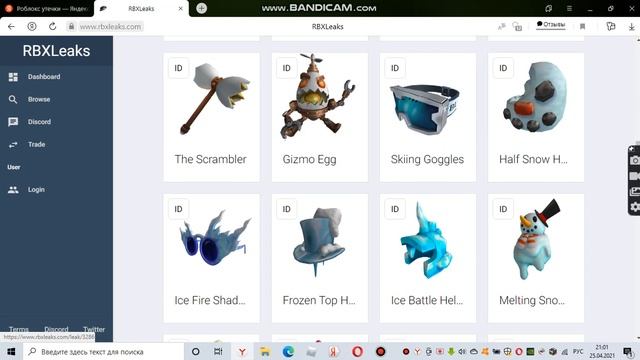Go back with the browser back arrow

pyautogui.click(x=11, y=27)
